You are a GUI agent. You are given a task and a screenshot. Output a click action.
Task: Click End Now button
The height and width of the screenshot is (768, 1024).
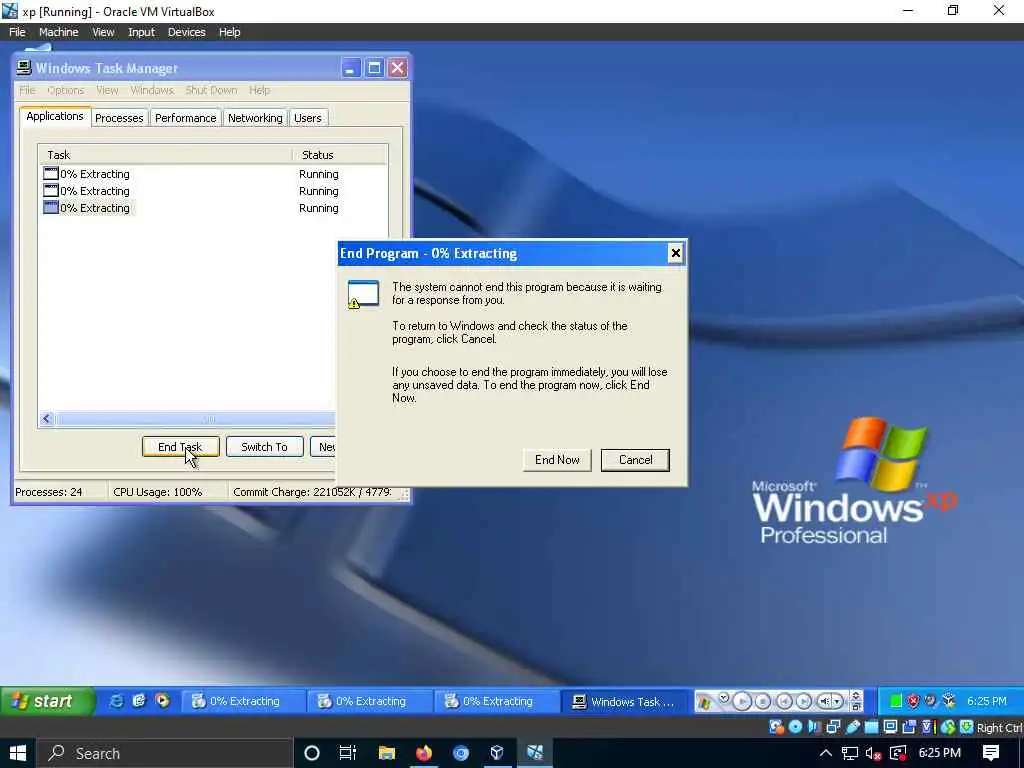[557, 460]
